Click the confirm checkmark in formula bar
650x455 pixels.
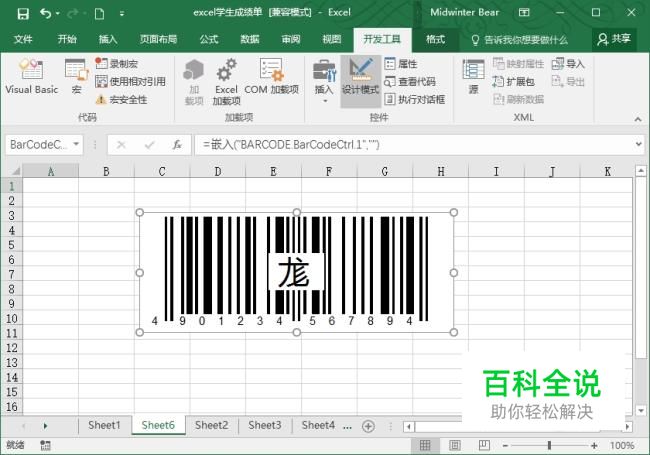coord(149,145)
